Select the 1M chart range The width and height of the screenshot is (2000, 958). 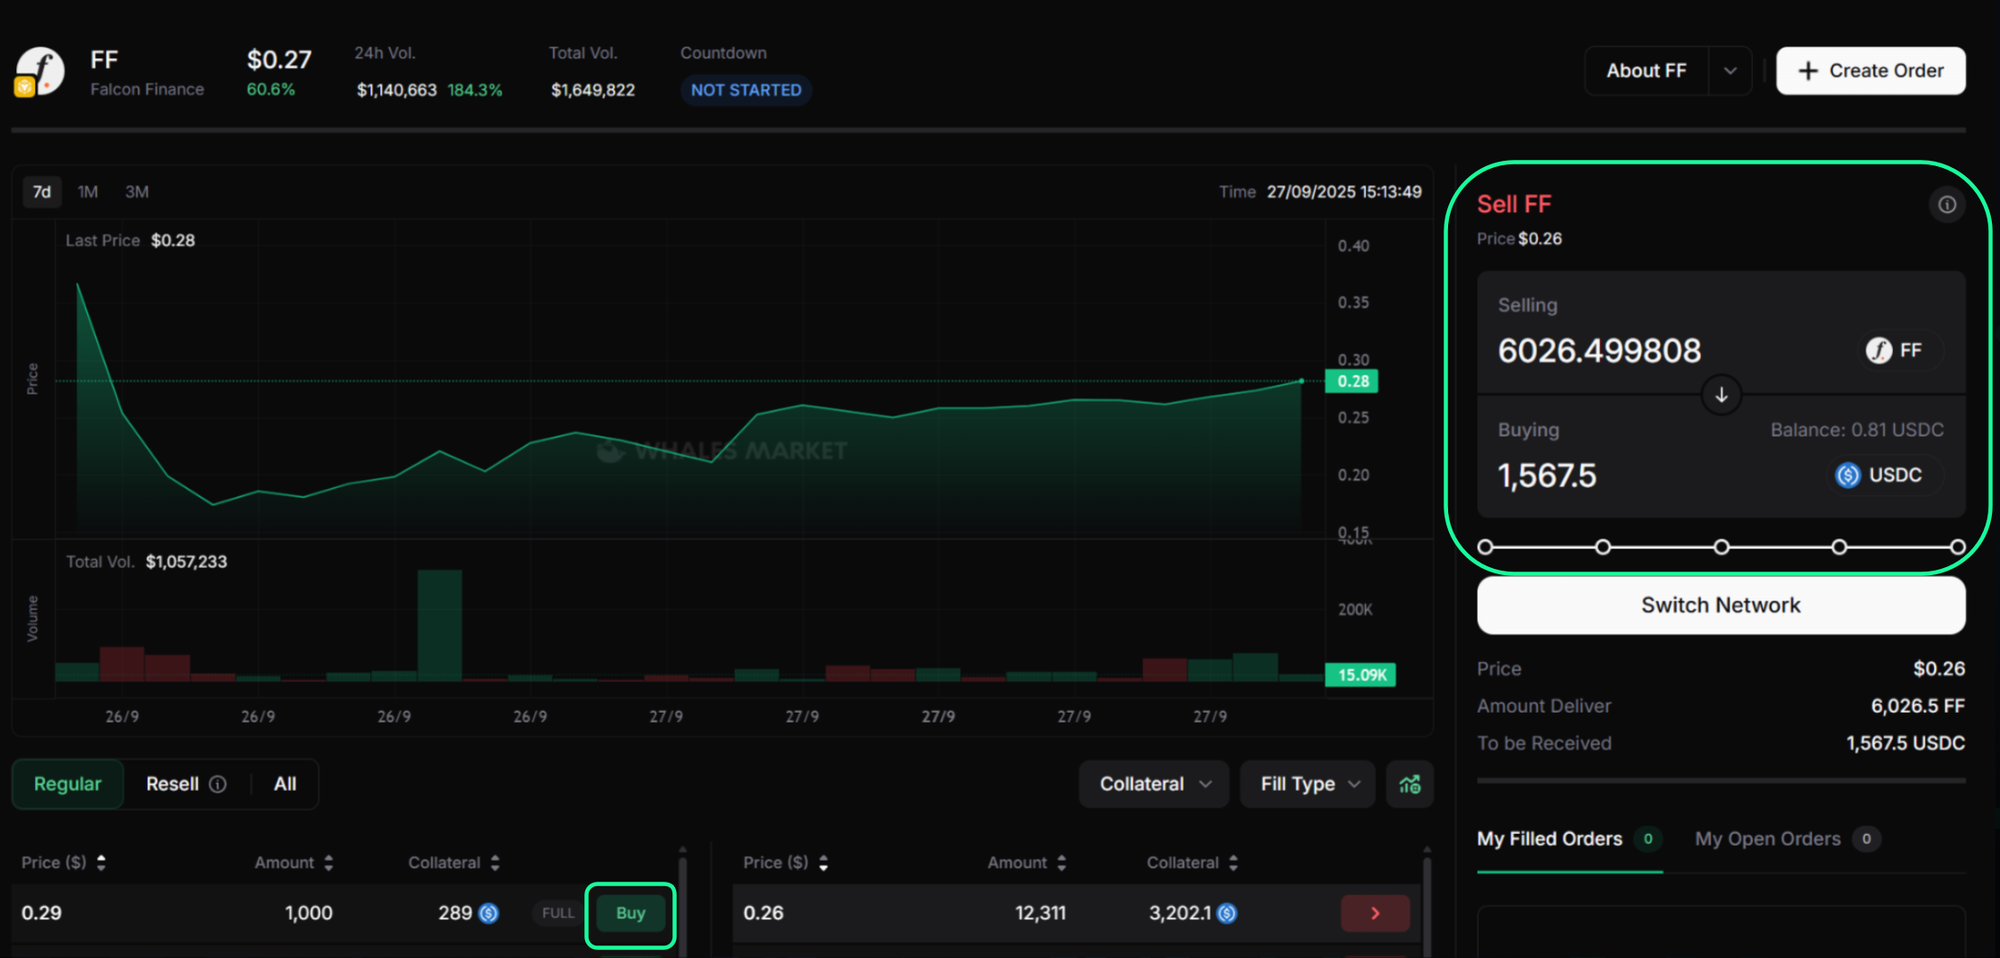click(88, 192)
